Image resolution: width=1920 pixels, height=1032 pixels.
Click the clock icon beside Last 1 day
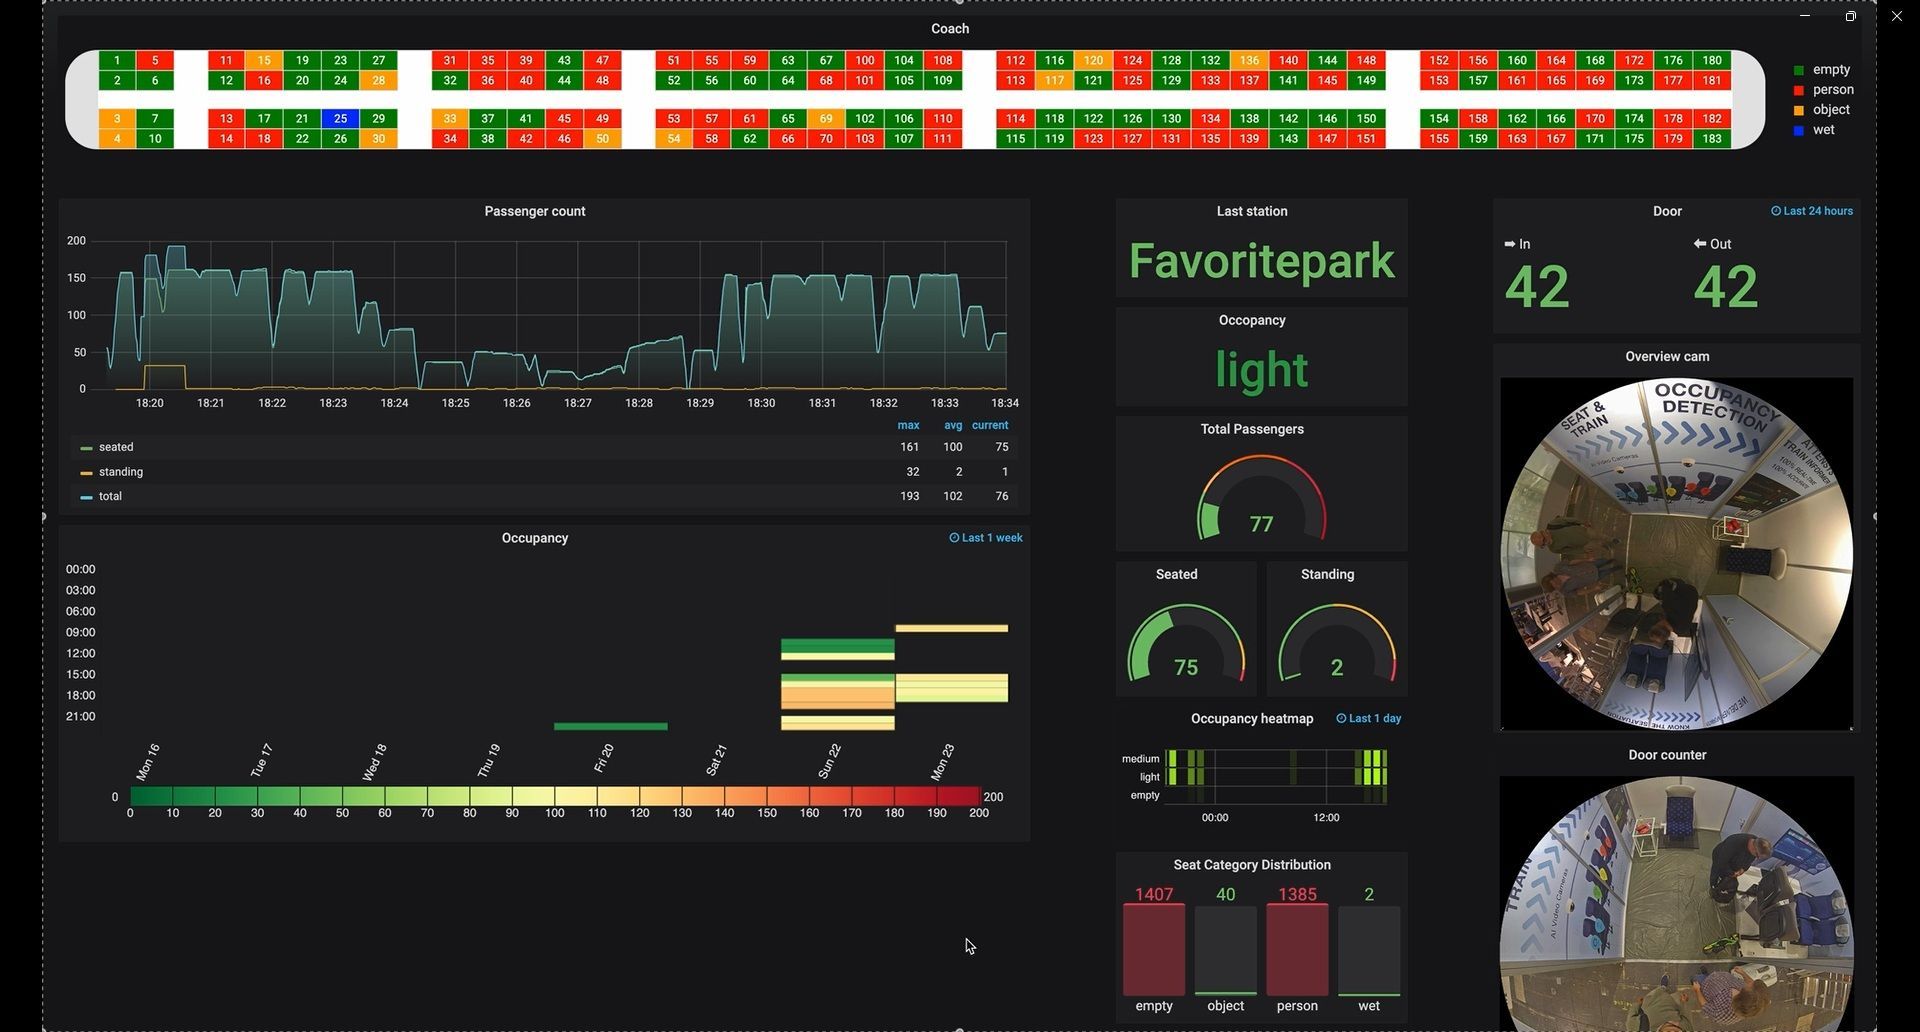pyautogui.click(x=1341, y=718)
